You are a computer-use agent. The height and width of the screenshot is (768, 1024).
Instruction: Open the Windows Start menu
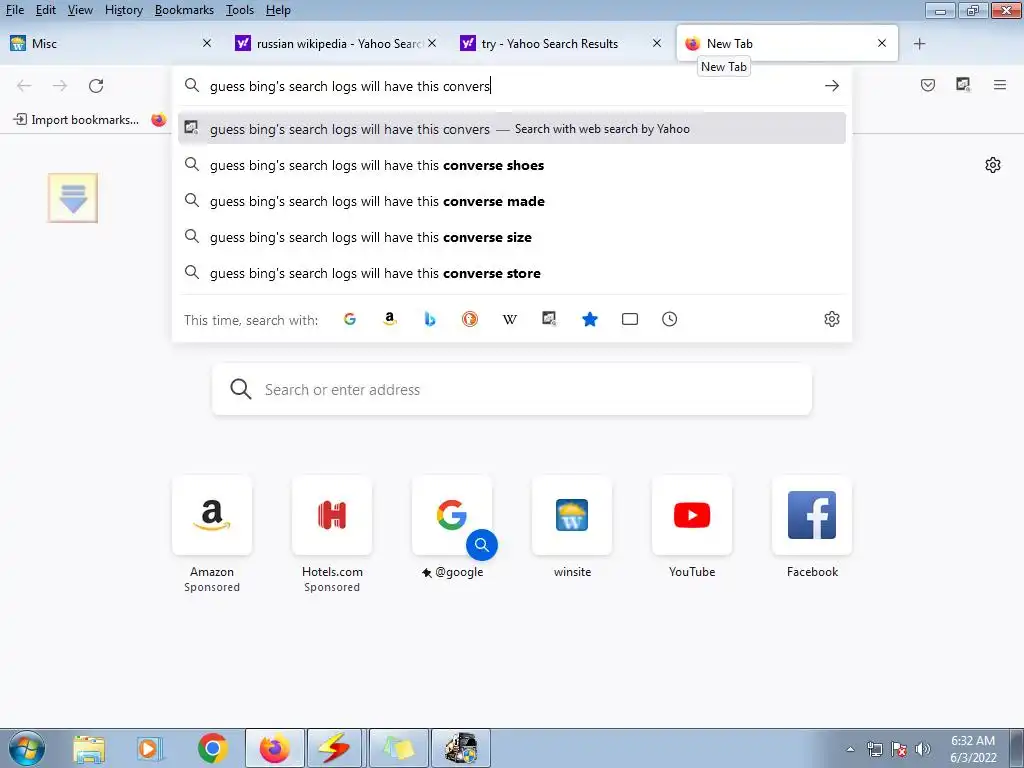(26, 748)
